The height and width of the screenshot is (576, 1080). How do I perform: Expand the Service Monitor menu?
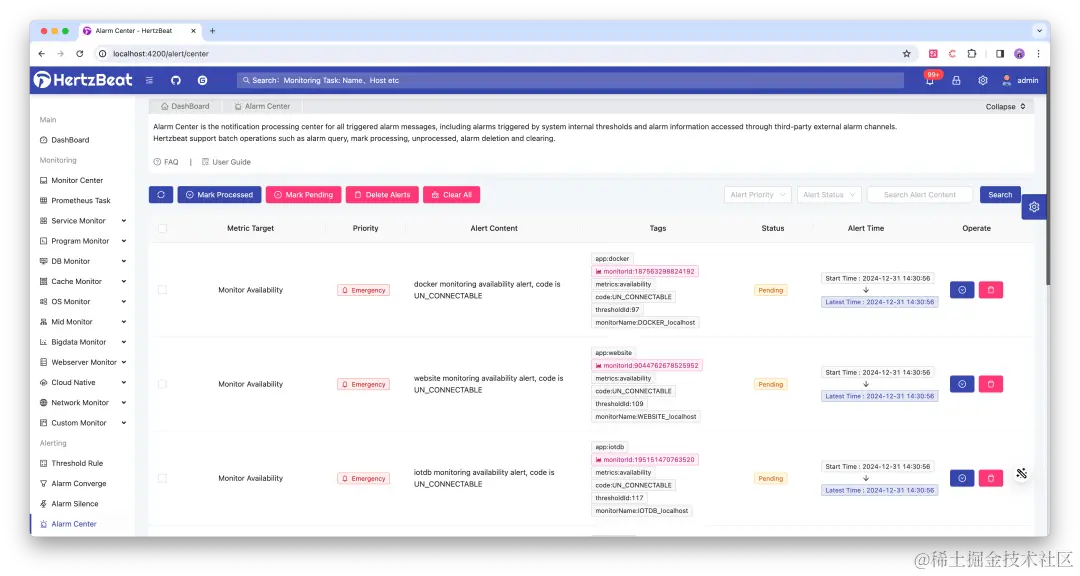(x=83, y=221)
